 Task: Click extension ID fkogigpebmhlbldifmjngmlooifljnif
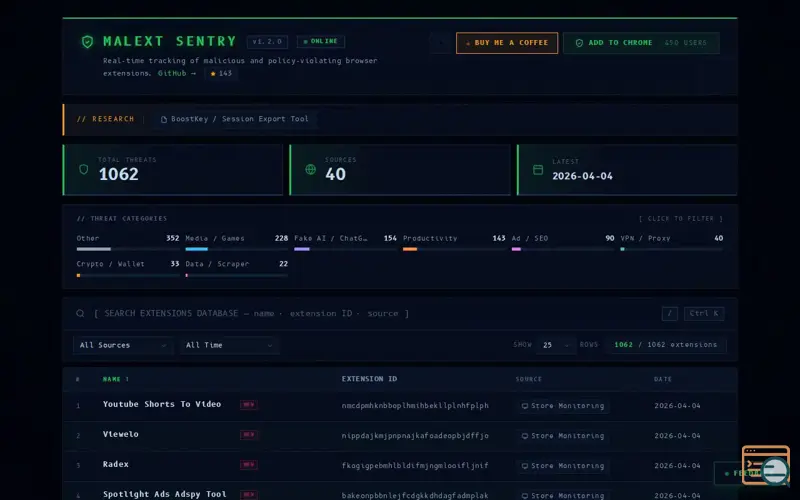coord(415,466)
